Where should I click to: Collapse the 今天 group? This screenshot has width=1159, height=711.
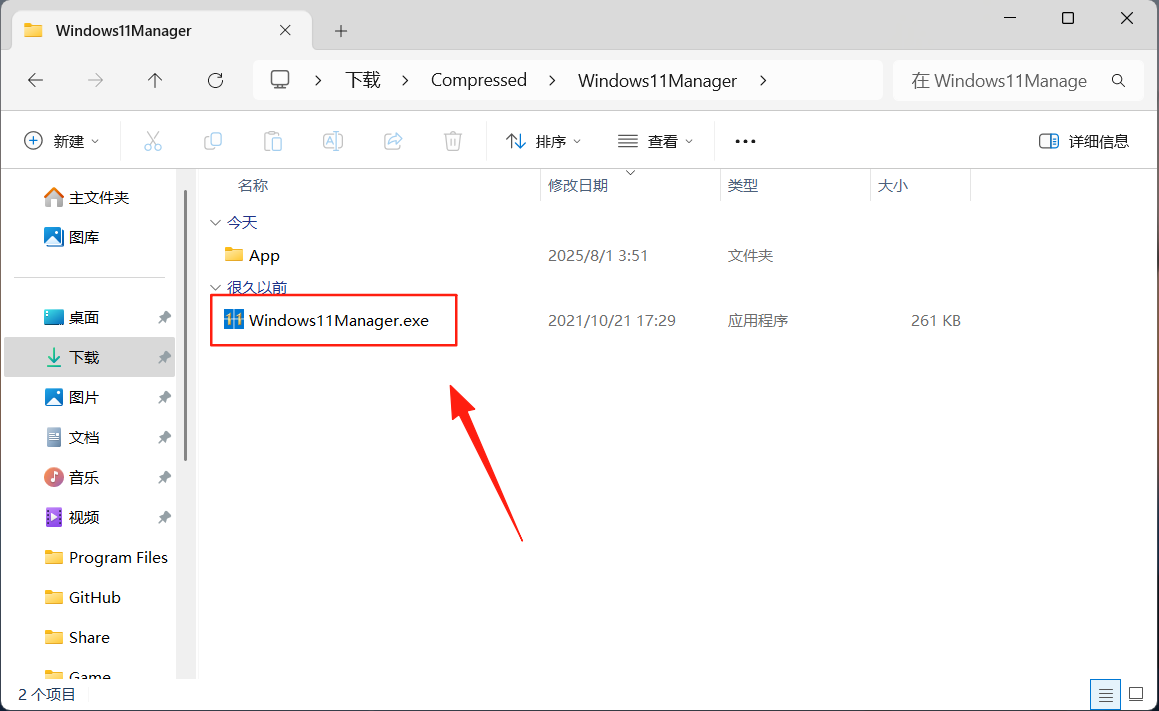[x=215, y=222]
